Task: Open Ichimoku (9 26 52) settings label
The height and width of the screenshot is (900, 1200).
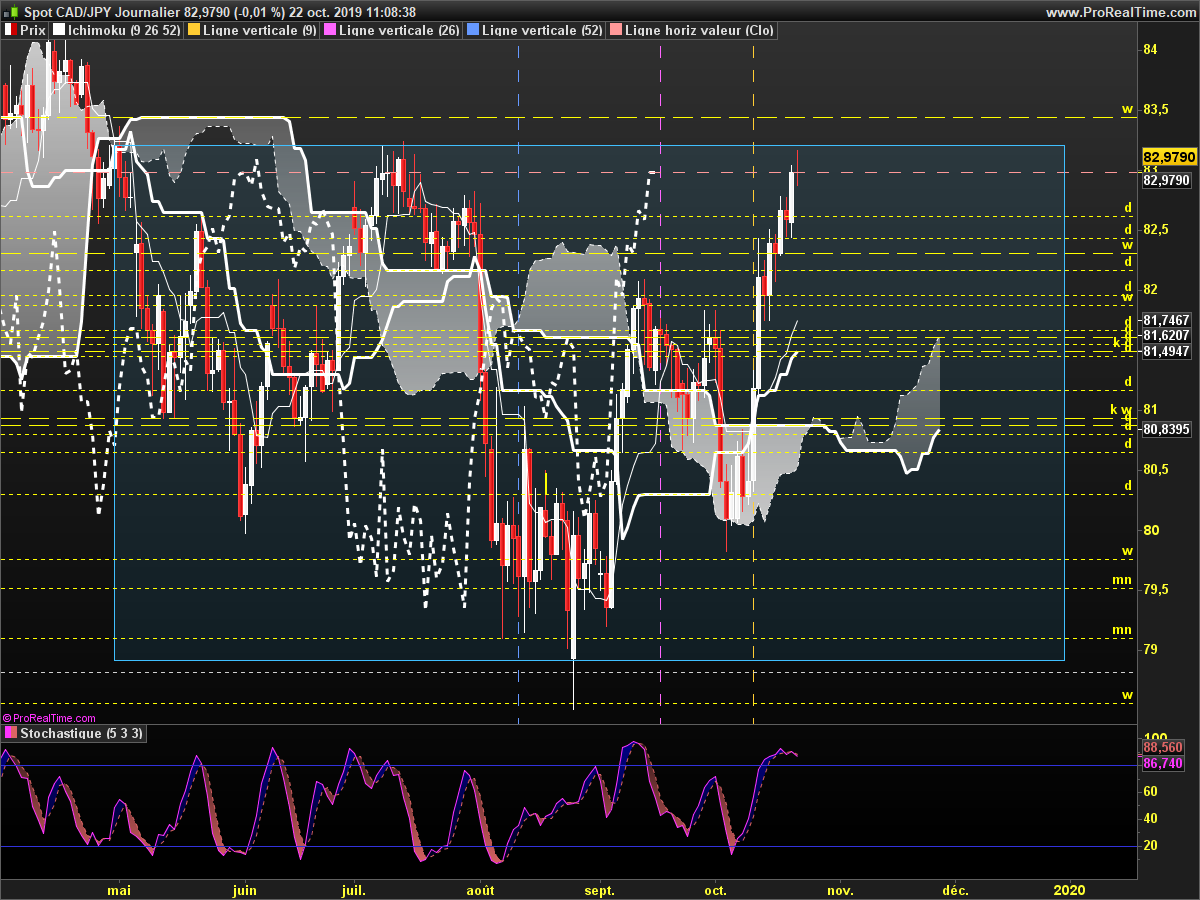Action: point(125,30)
